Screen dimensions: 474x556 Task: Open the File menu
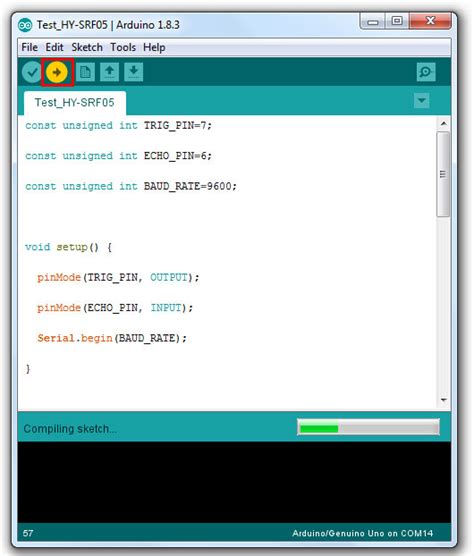click(x=29, y=47)
